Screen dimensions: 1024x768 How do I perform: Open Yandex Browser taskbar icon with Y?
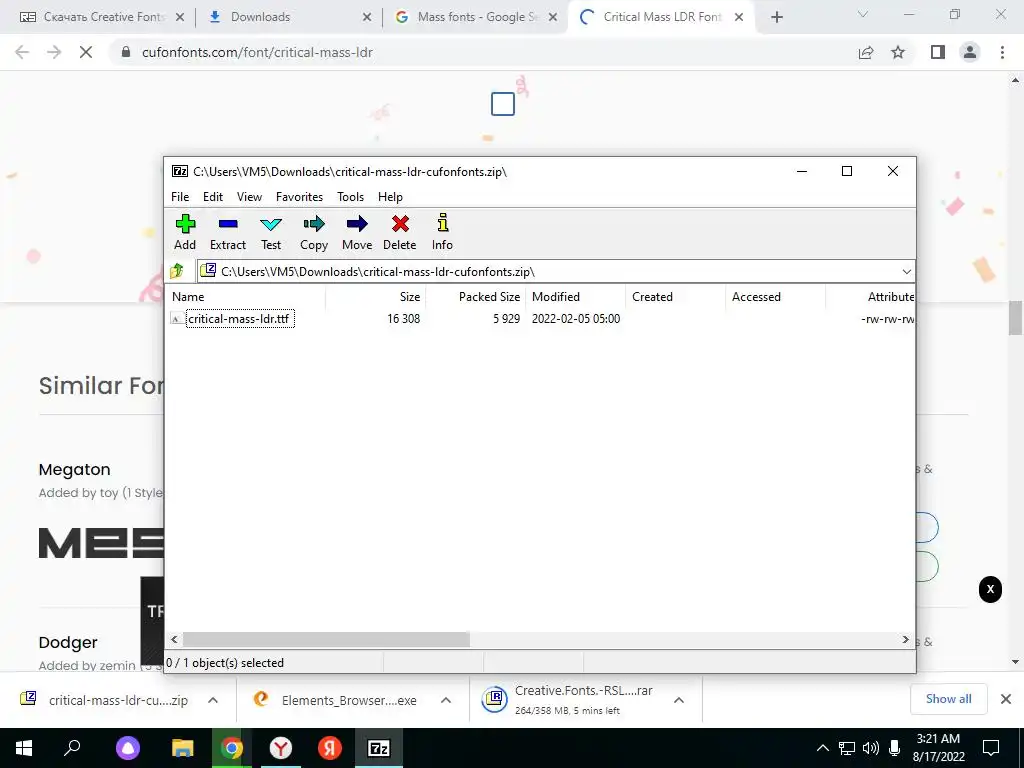(280, 748)
